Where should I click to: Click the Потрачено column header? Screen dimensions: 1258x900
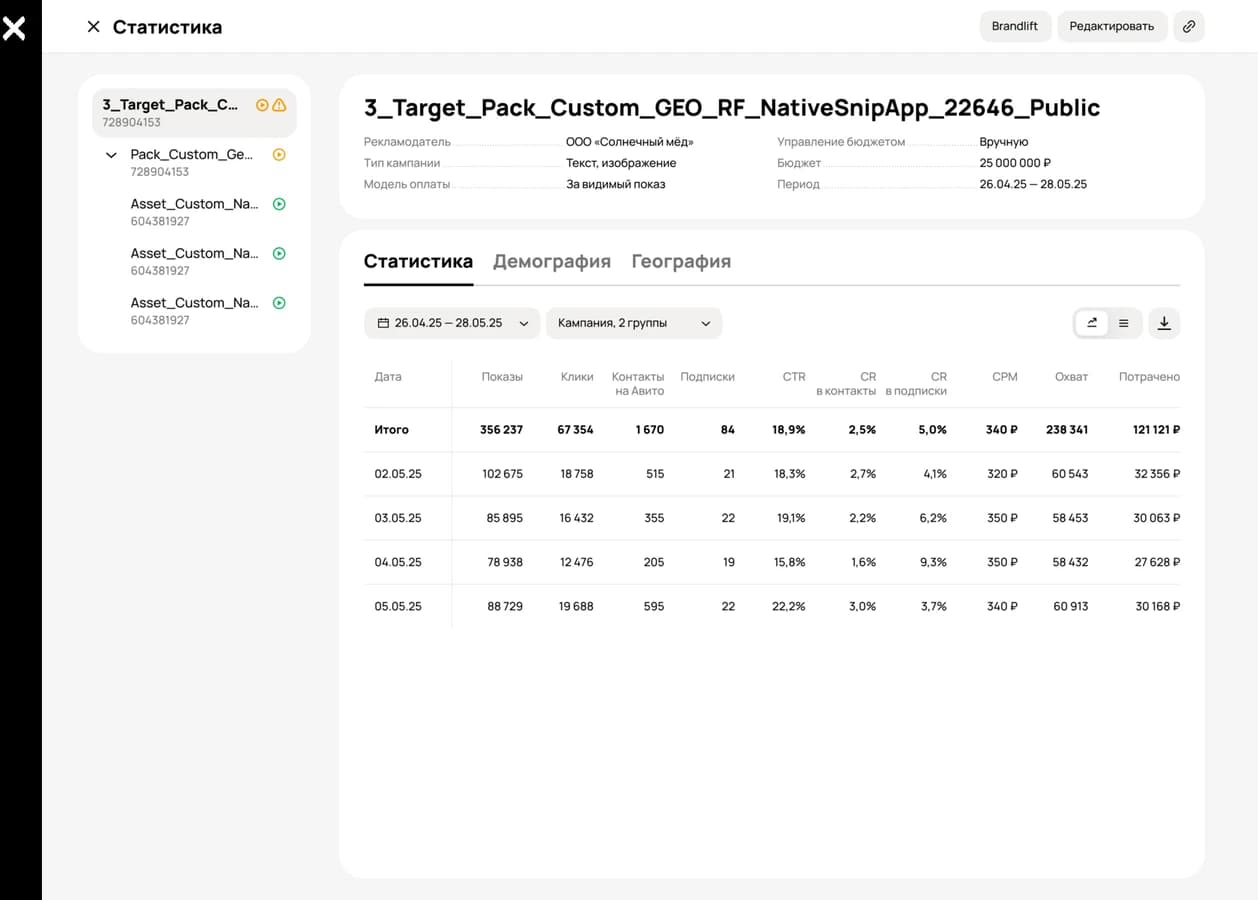1149,377
